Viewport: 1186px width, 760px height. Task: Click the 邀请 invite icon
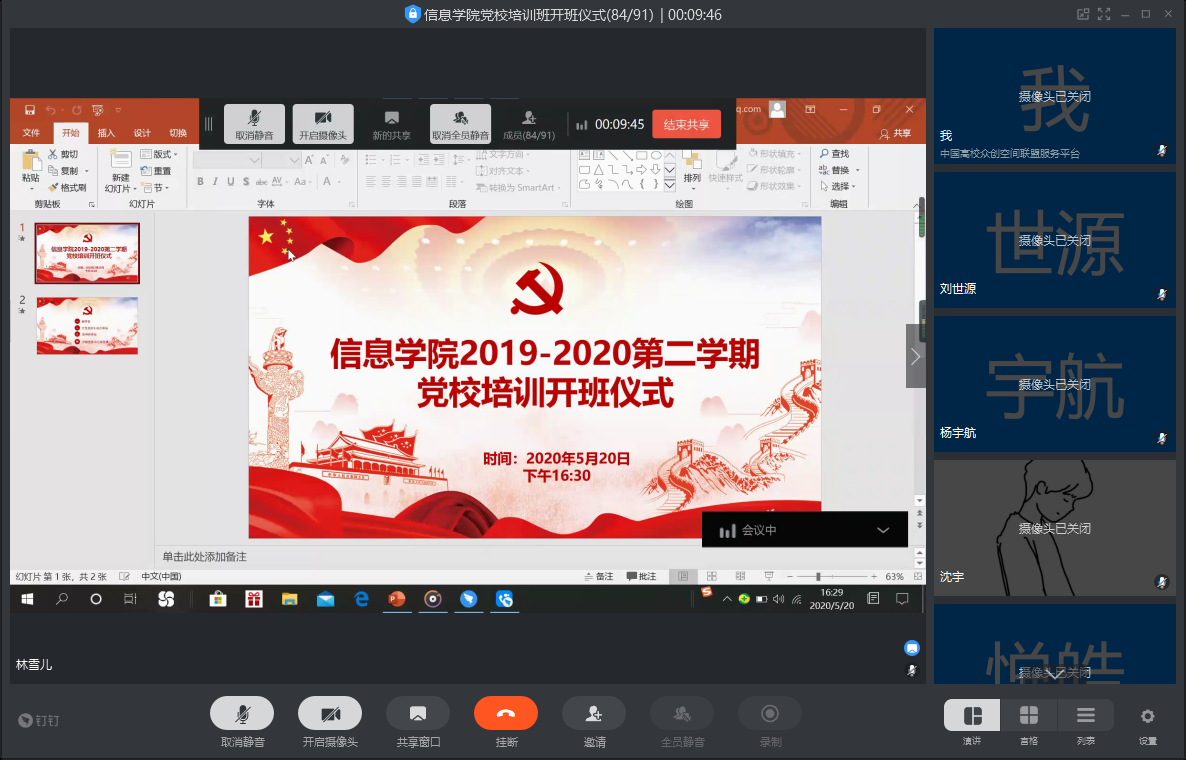(594, 714)
